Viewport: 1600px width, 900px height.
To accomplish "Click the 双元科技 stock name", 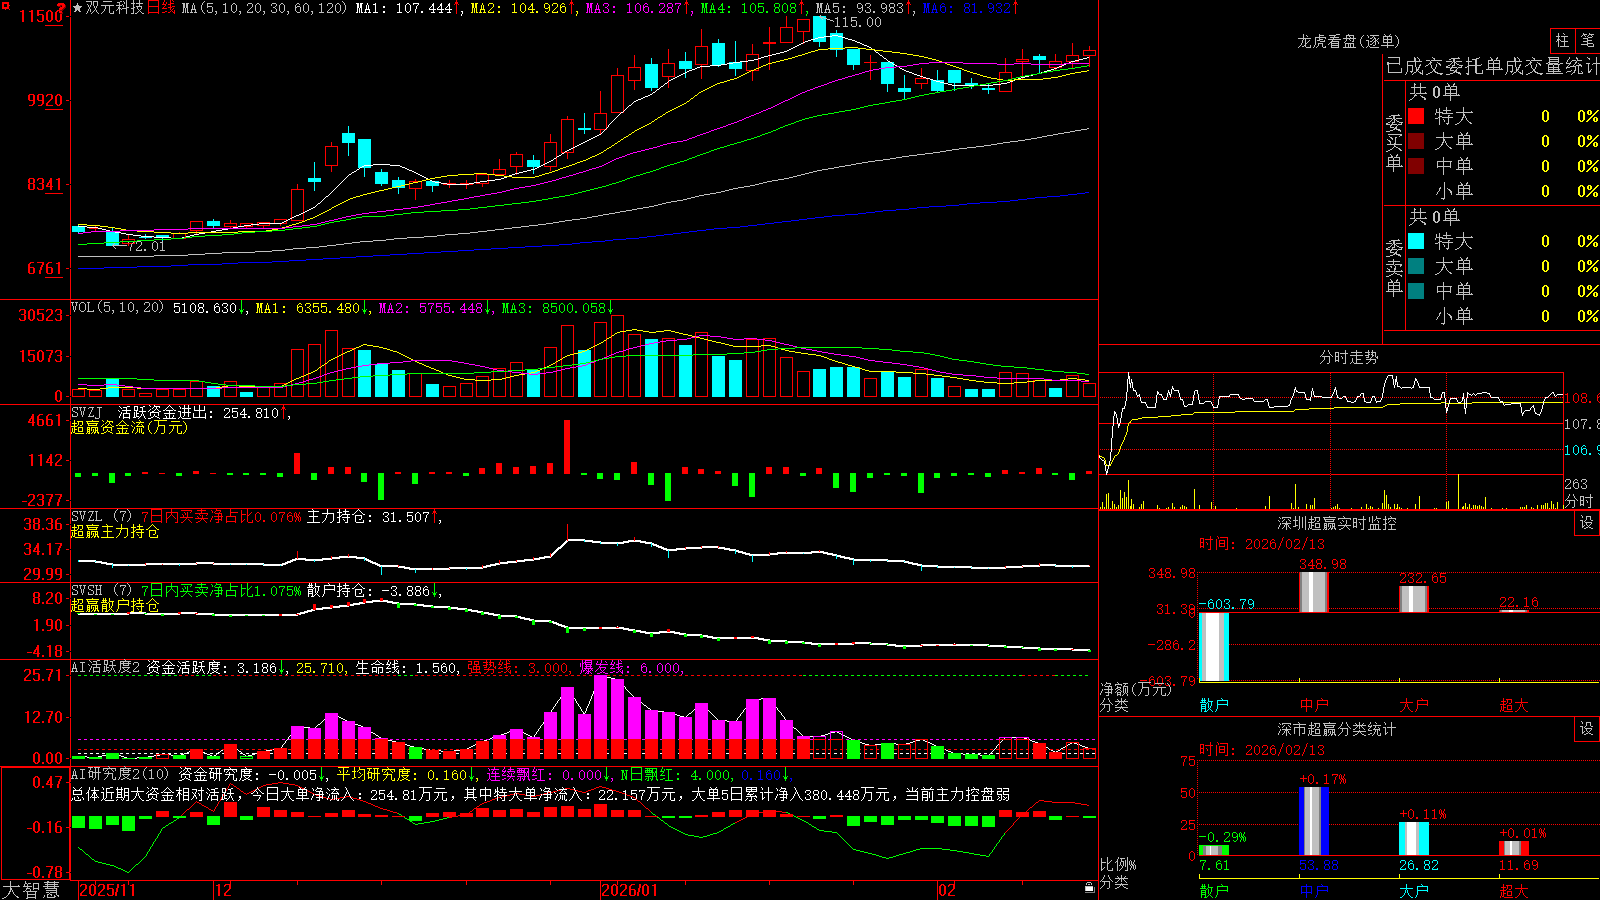I will click(115, 8).
